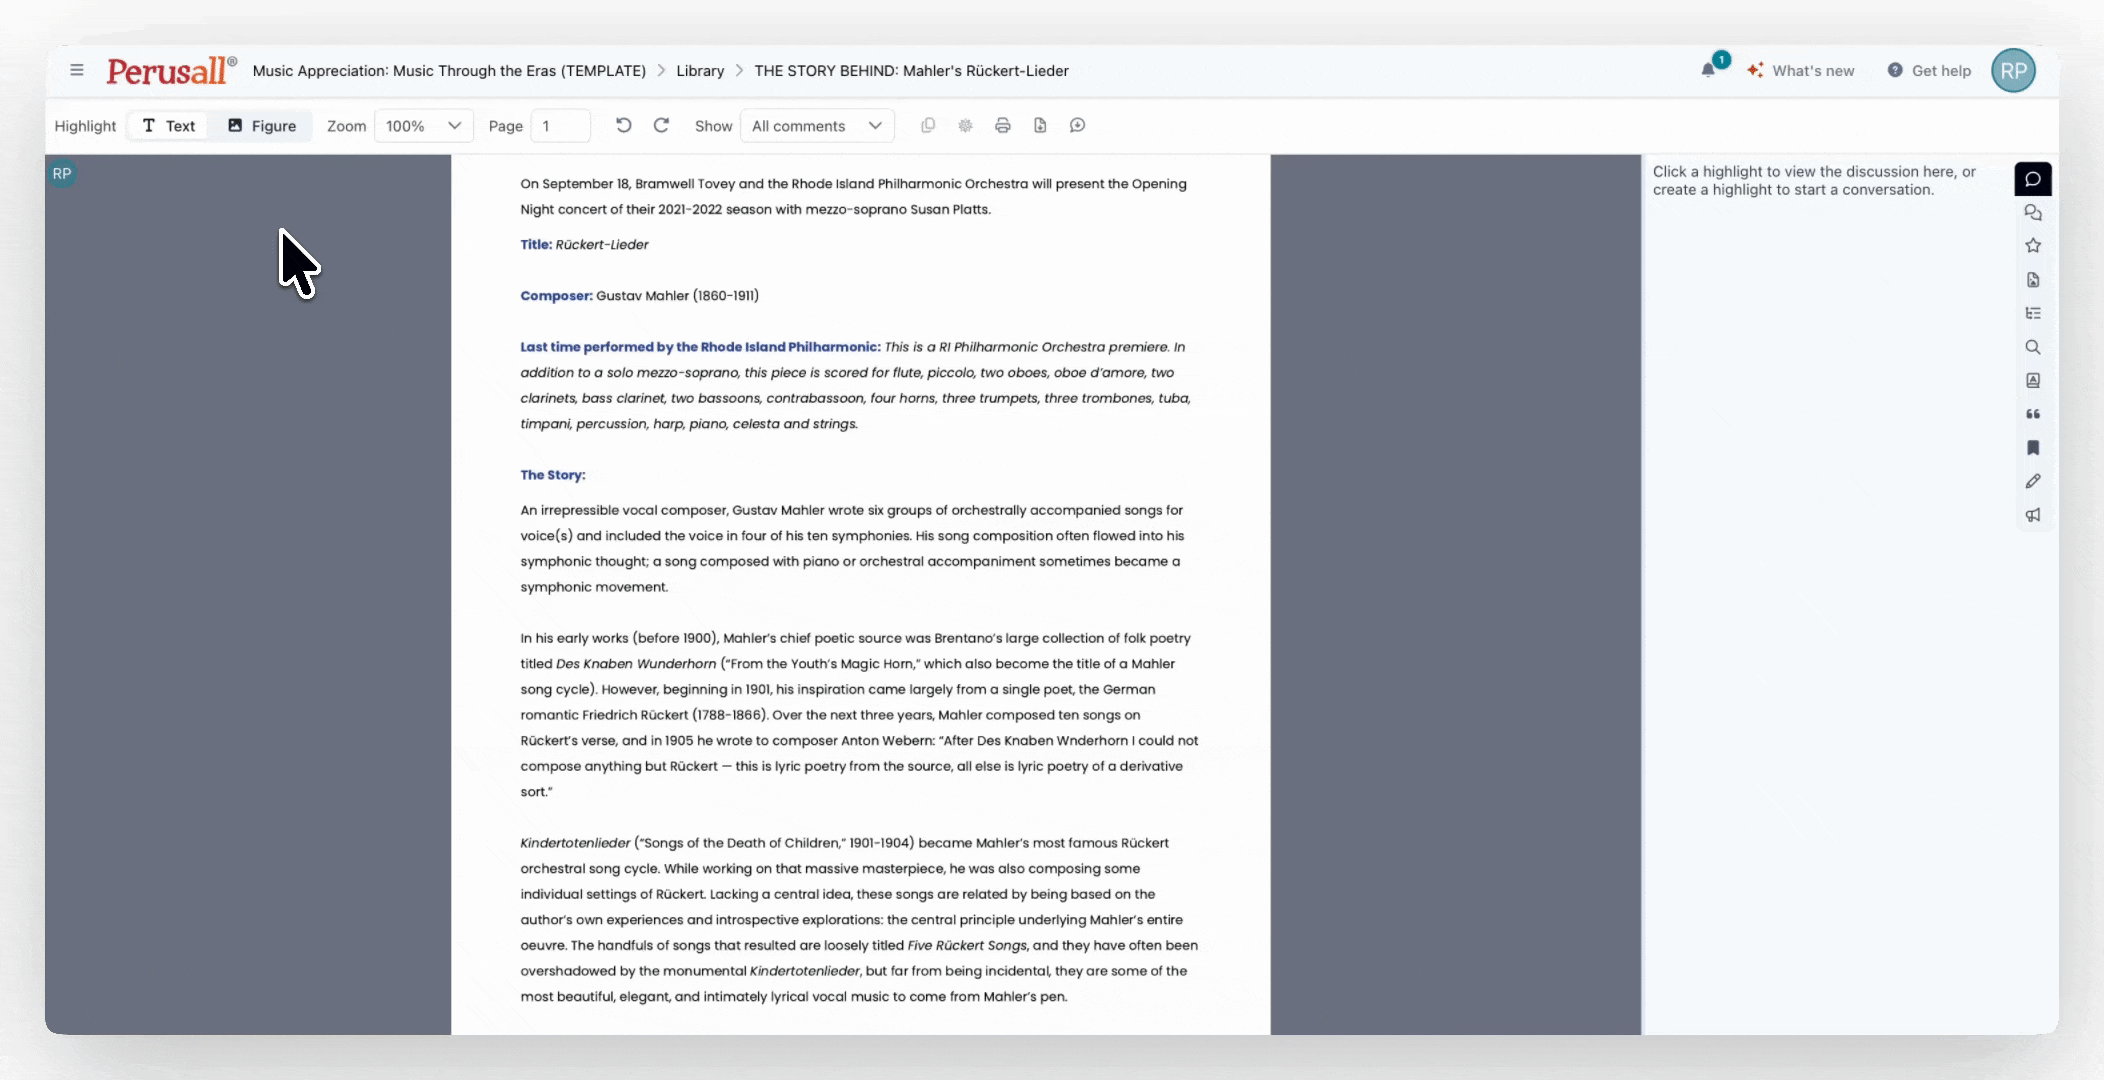Click the Page number field
Image resolution: width=2104 pixels, height=1080 pixels.
click(x=561, y=126)
